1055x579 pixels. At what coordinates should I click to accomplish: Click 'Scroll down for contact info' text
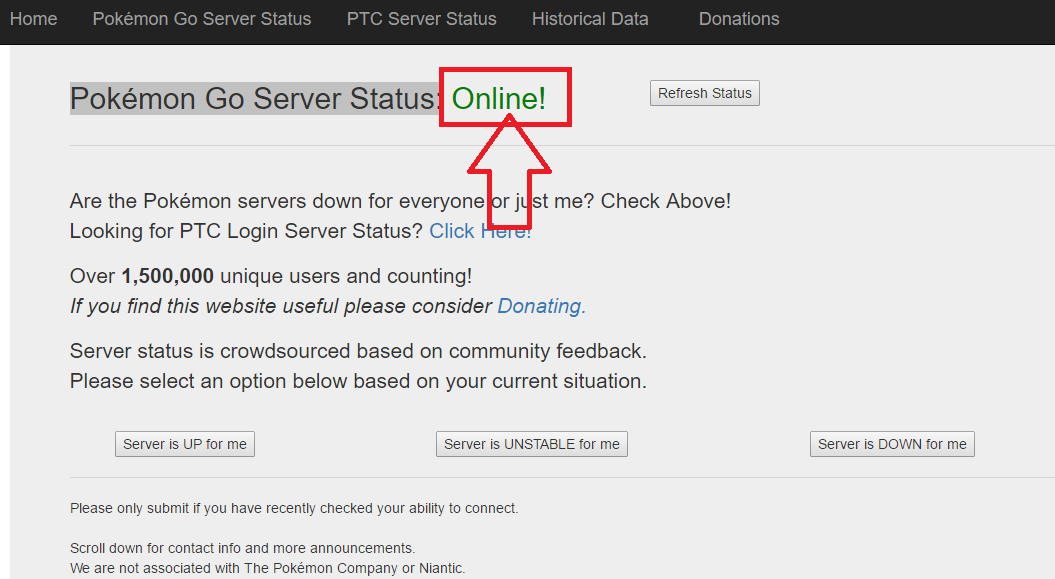[242, 548]
